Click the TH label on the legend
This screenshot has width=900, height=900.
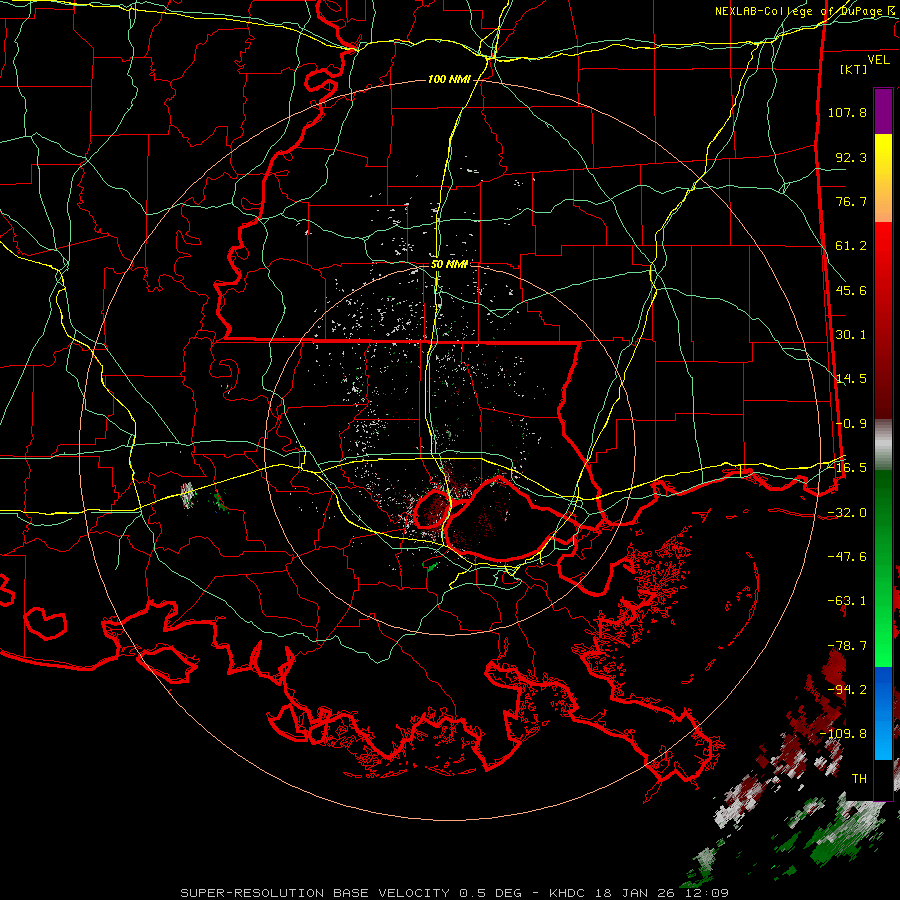(859, 779)
